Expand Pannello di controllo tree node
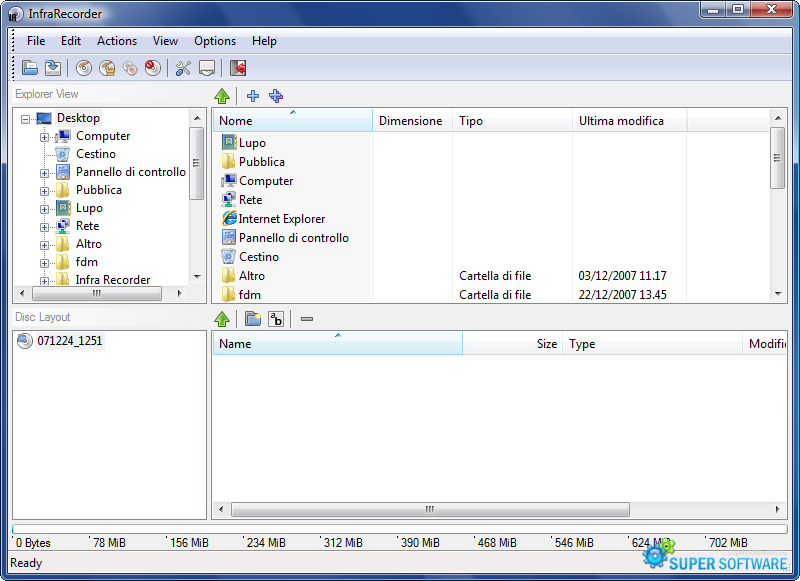The height and width of the screenshot is (581, 800). coord(44,173)
